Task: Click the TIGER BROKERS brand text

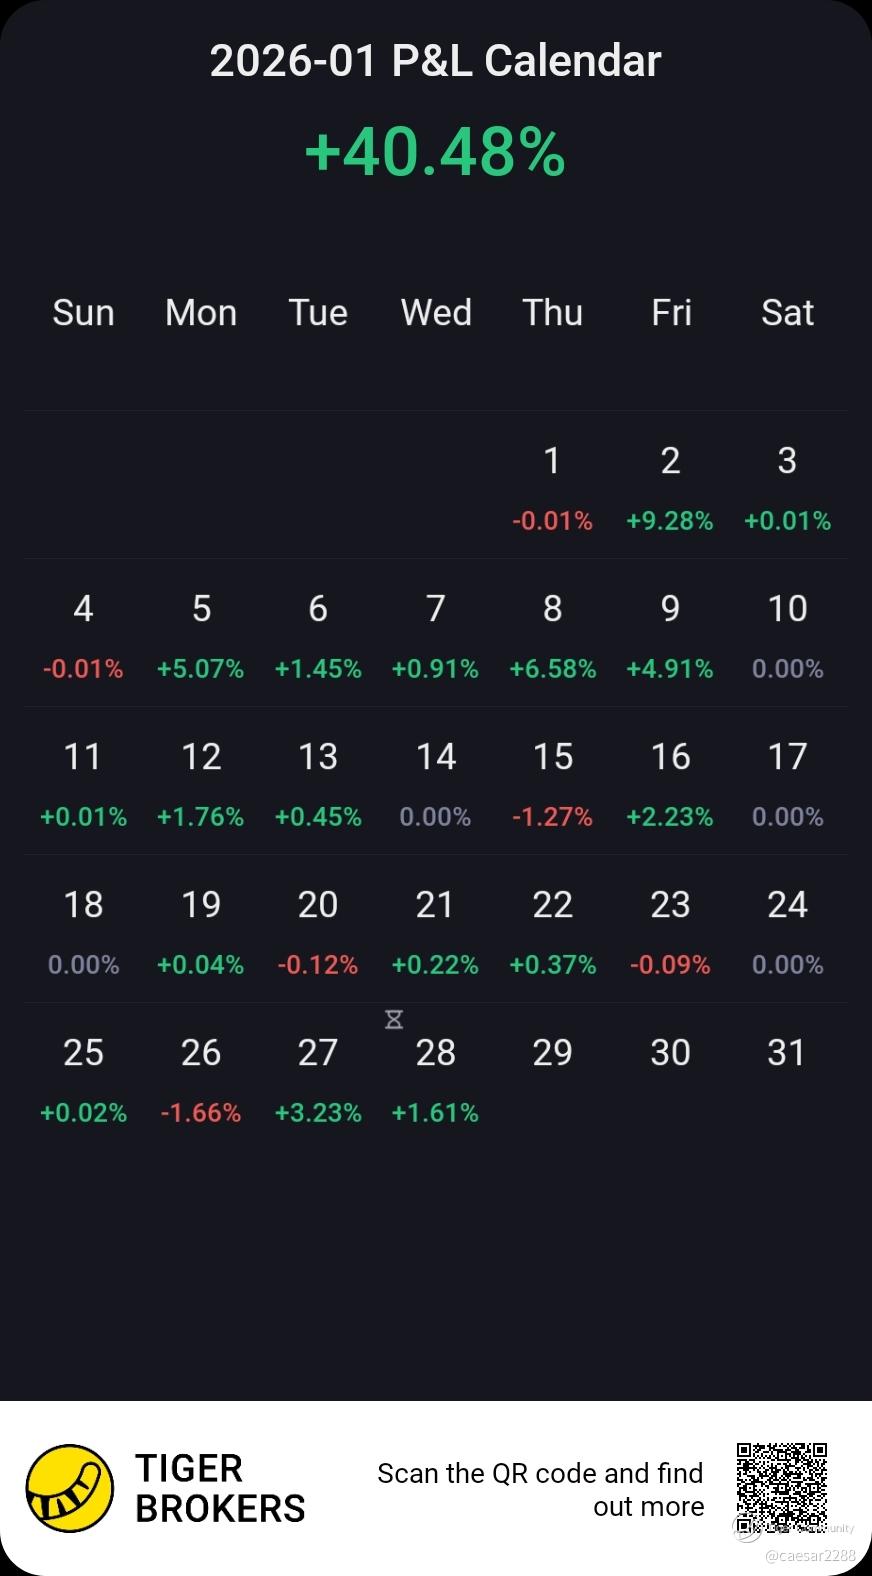Action: click(x=220, y=1488)
